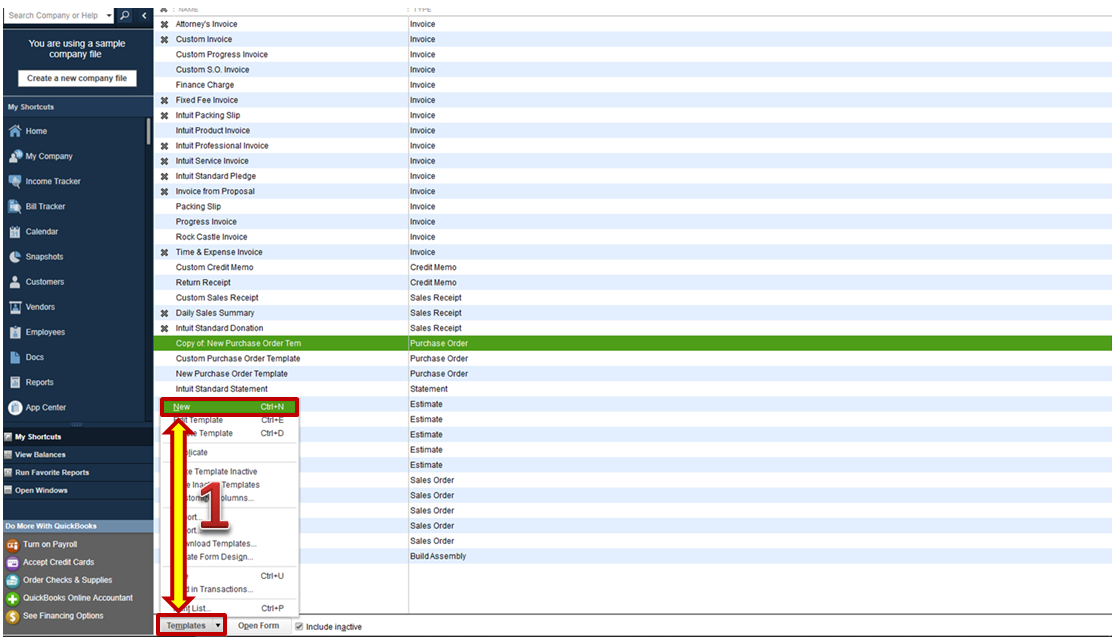This screenshot has width=1117, height=642.
Task: Toggle inactive mark for Custom Invoice
Action: coord(165,40)
